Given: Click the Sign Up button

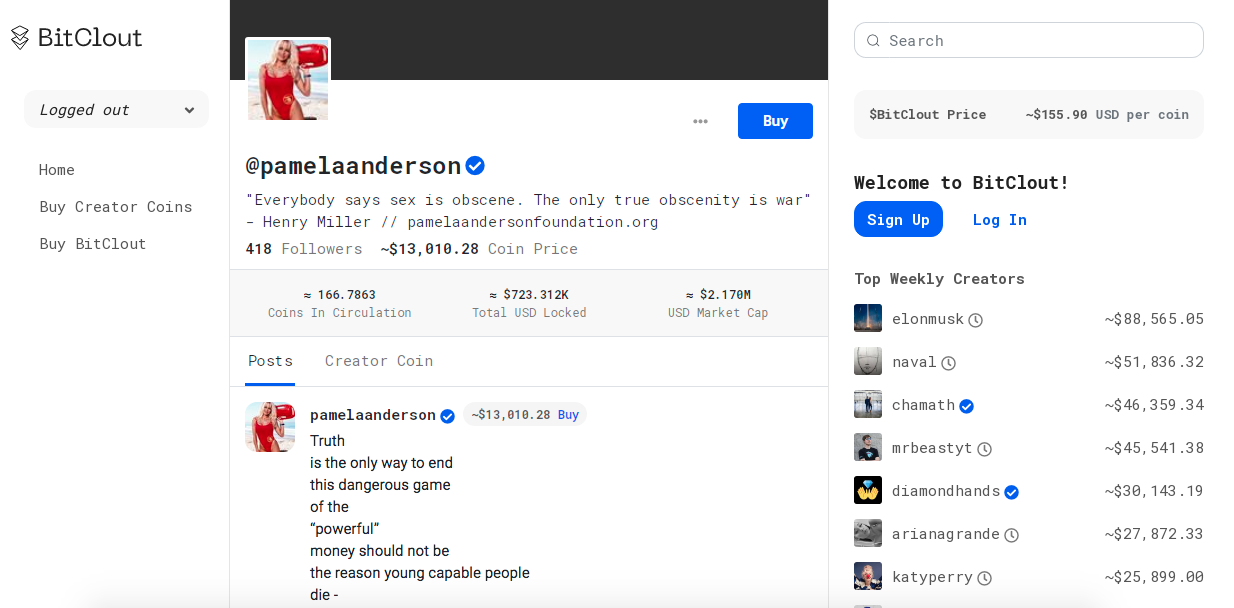Looking at the screenshot, I should 898,220.
